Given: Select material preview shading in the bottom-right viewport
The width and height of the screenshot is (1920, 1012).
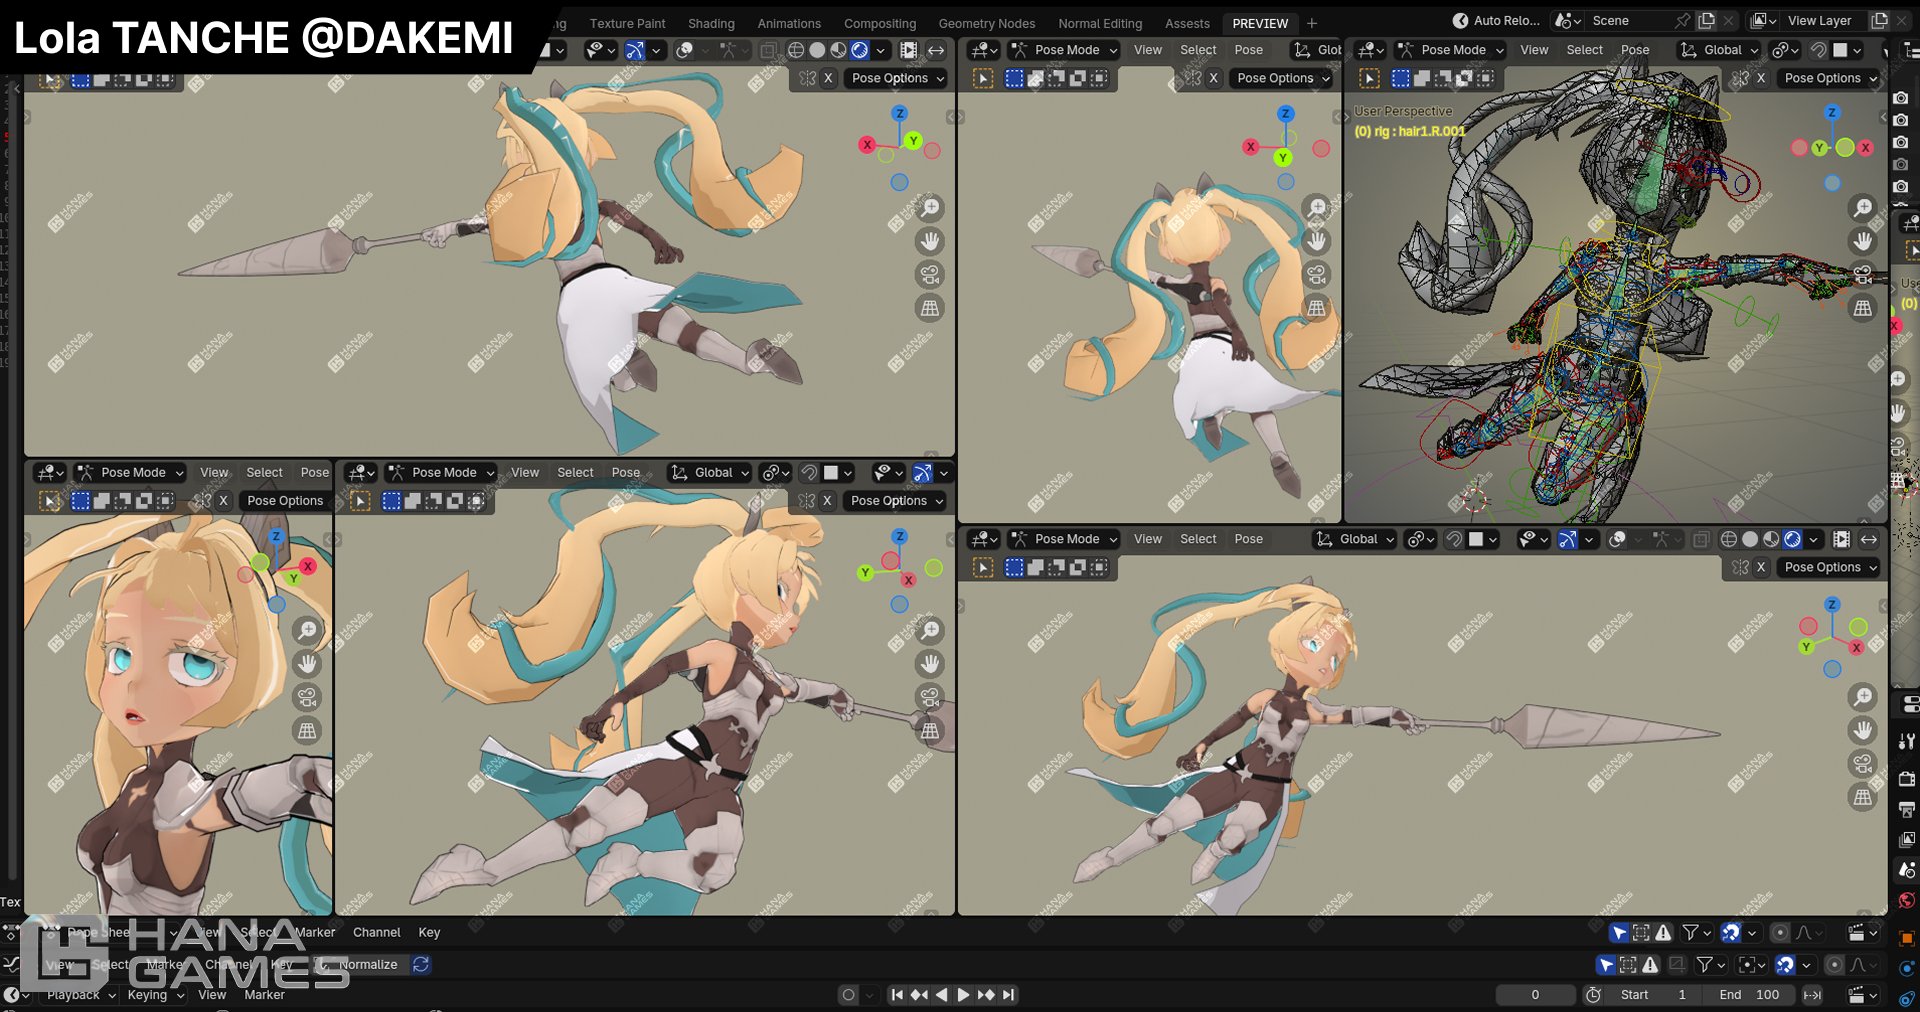Looking at the screenshot, I should pos(1771,539).
